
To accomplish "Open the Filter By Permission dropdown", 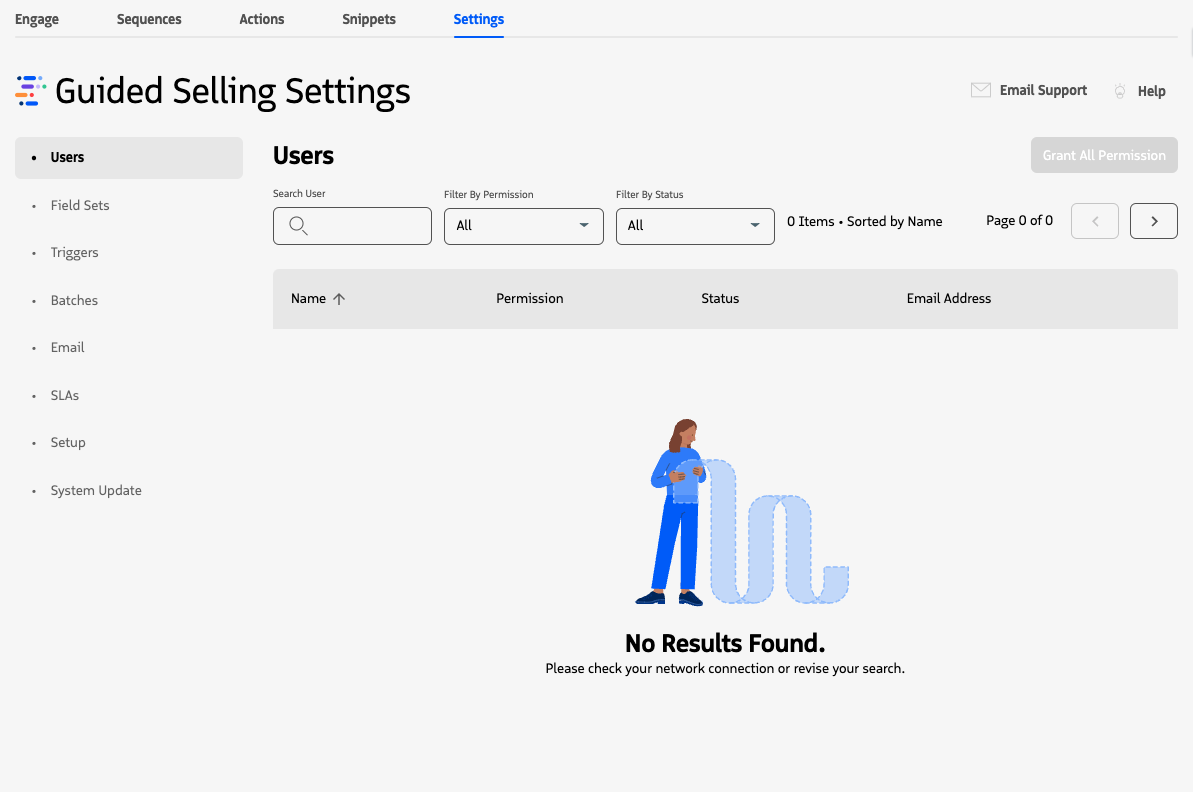I will 523,226.
